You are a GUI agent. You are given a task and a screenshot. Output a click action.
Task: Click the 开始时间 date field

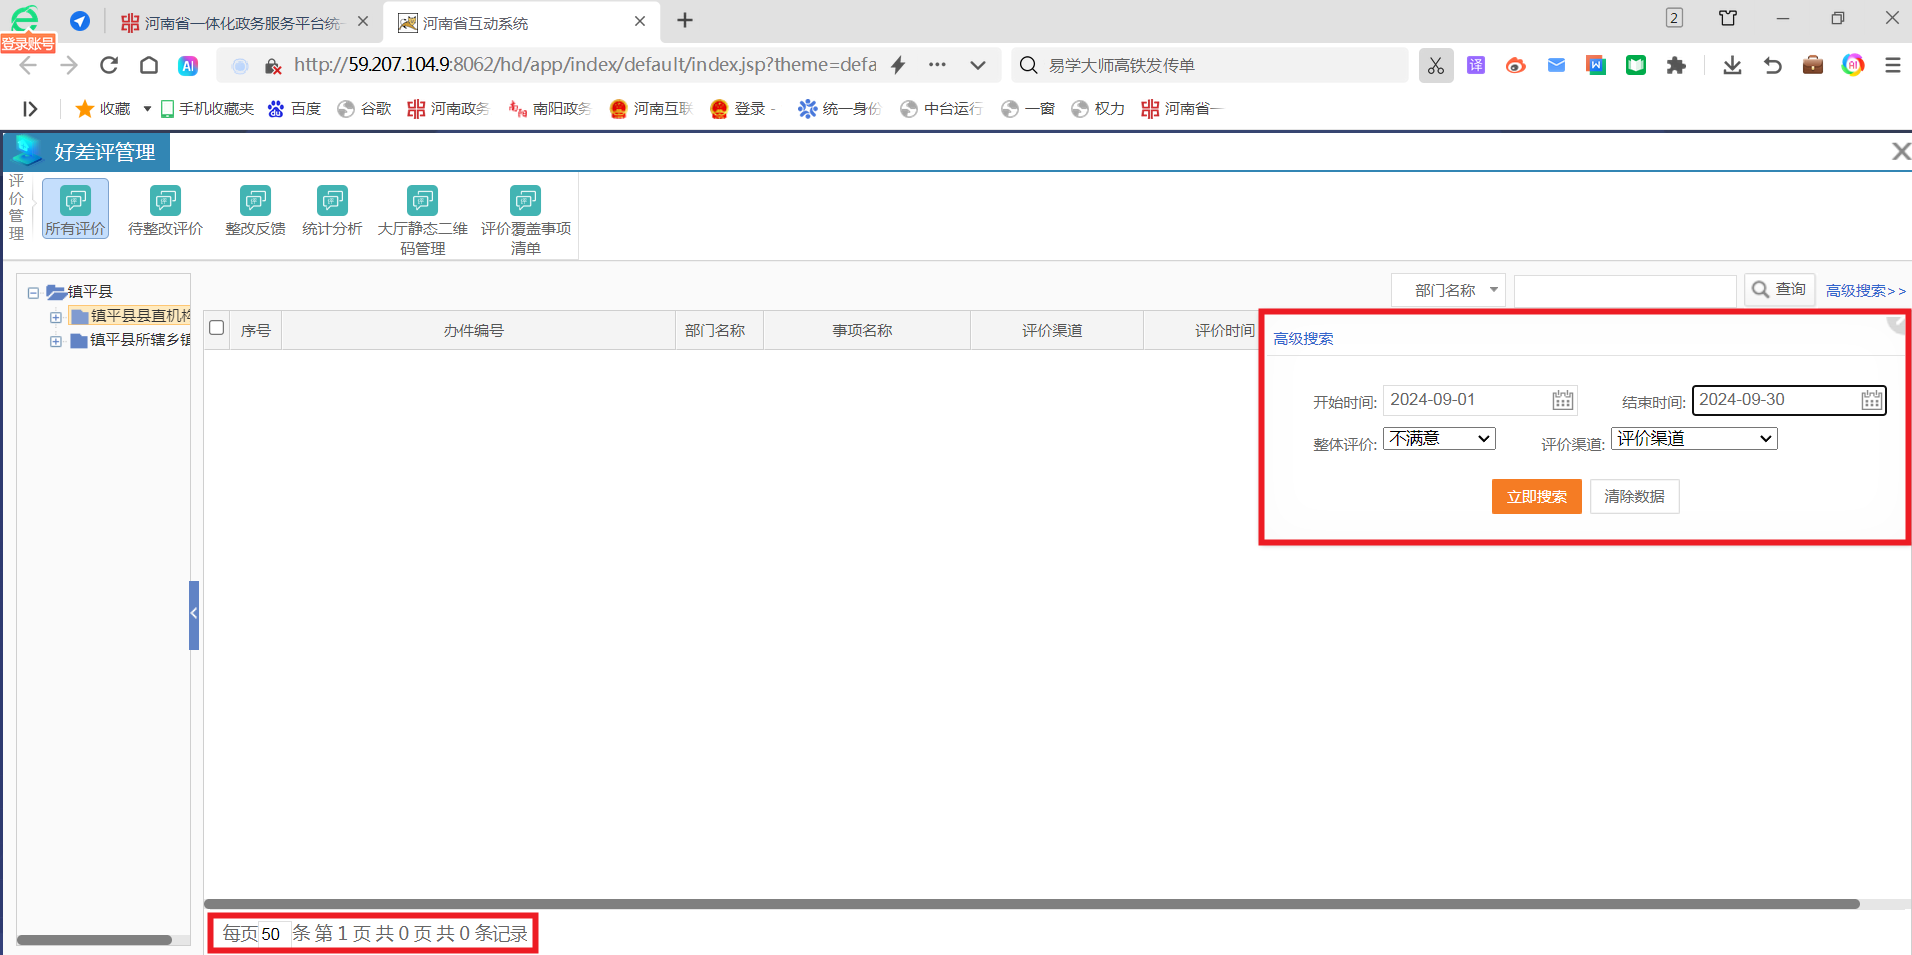1480,400
